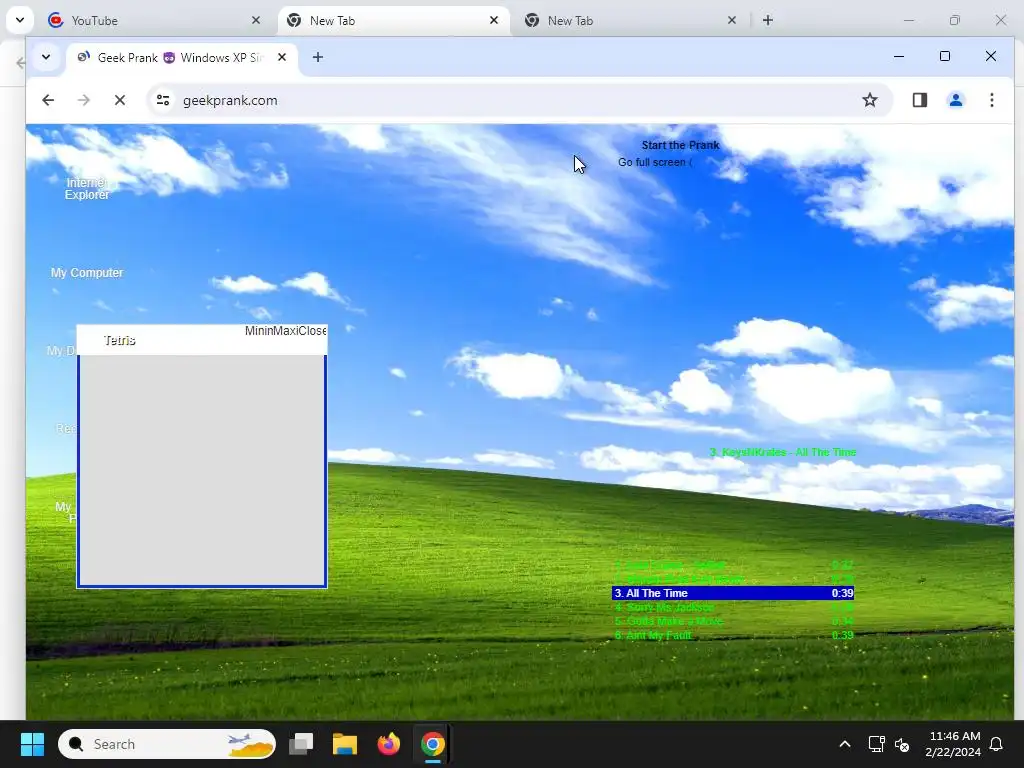Open the Windows Start menu
The width and height of the screenshot is (1024, 768).
[x=32, y=744]
